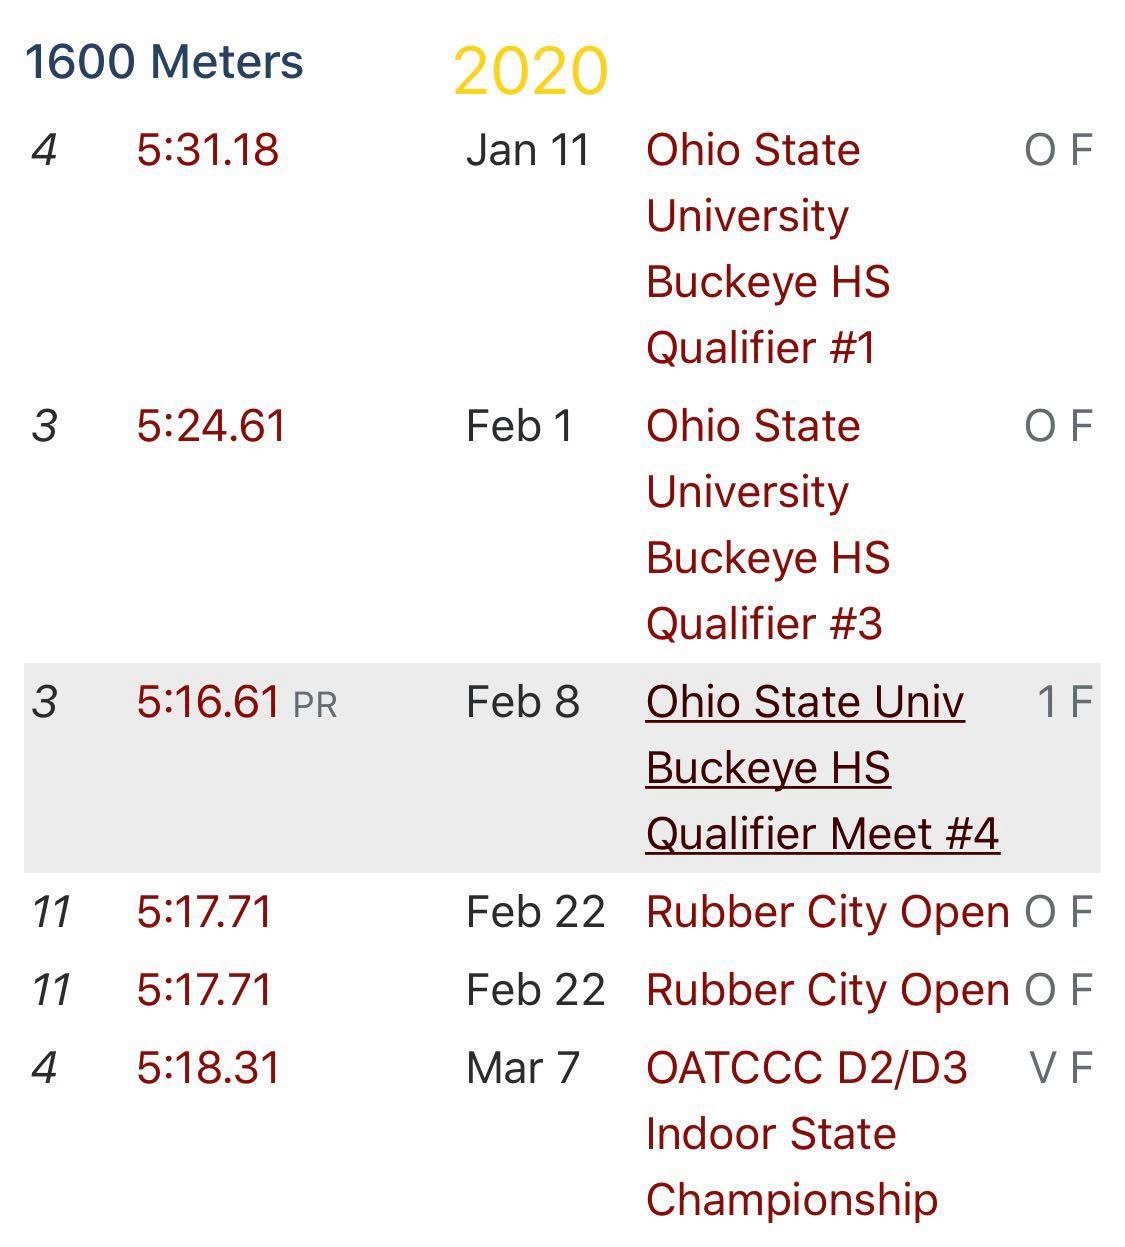Click the V F label in OATCCC row

click(x=1060, y=1068)
